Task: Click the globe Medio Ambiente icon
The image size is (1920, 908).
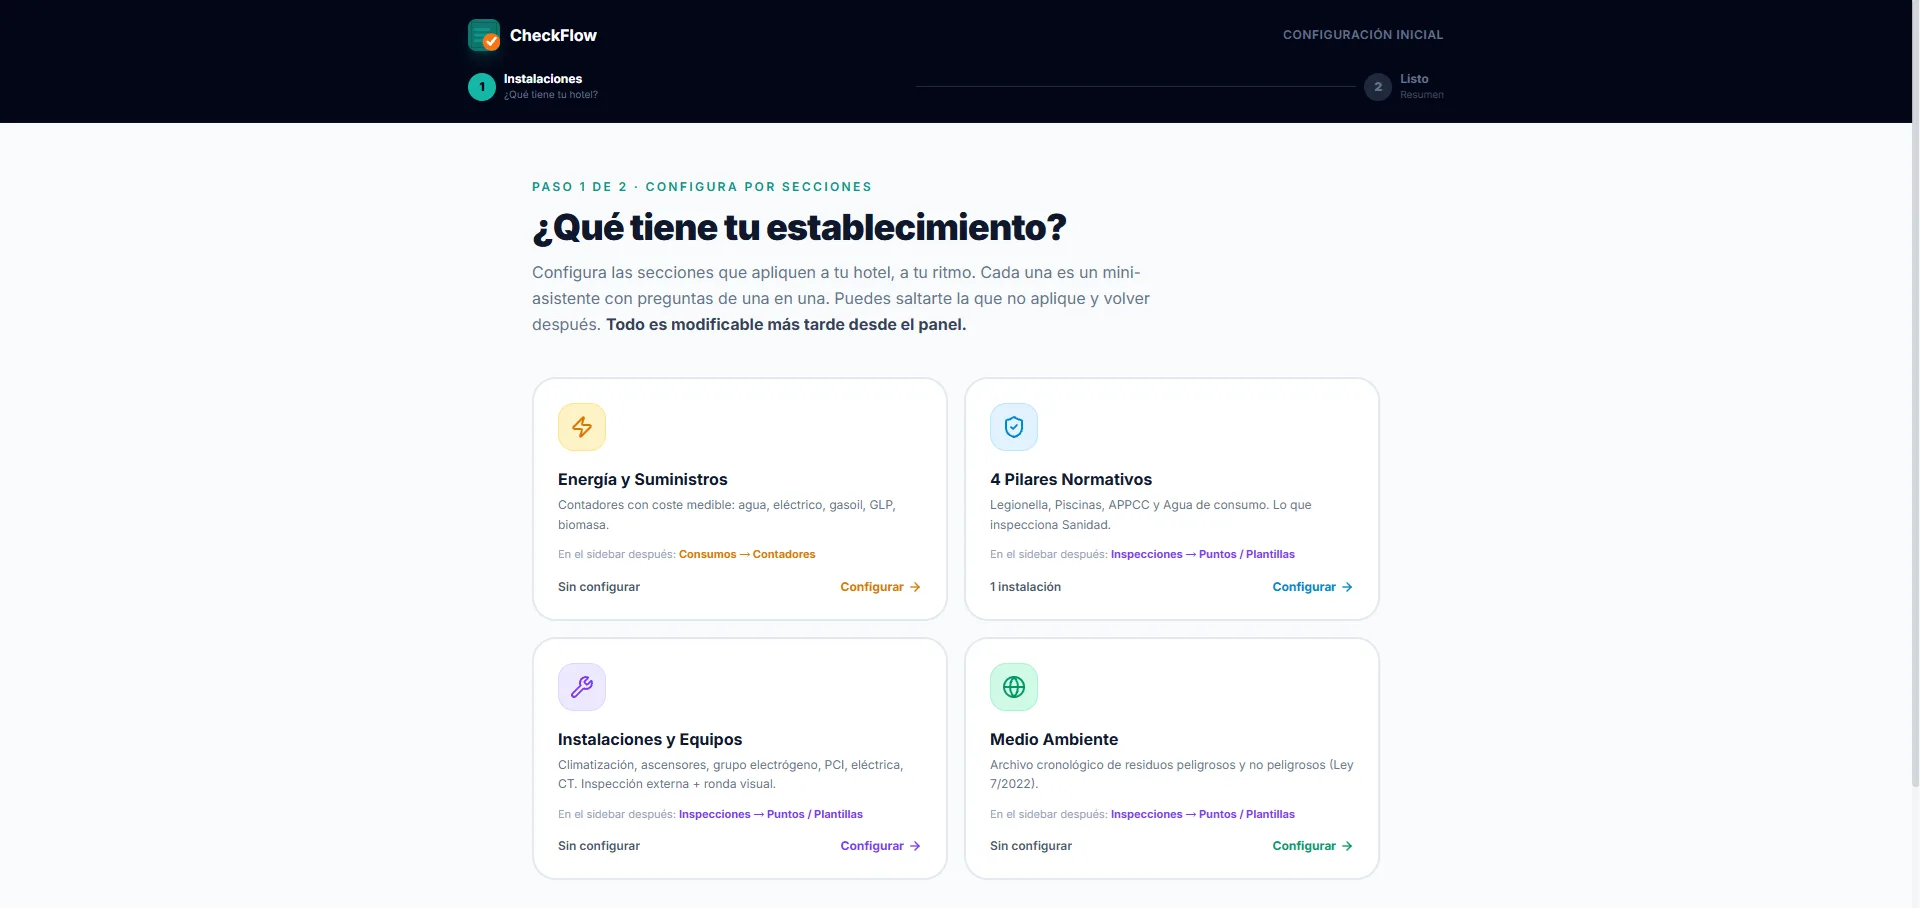Action: click(1014, 687)
